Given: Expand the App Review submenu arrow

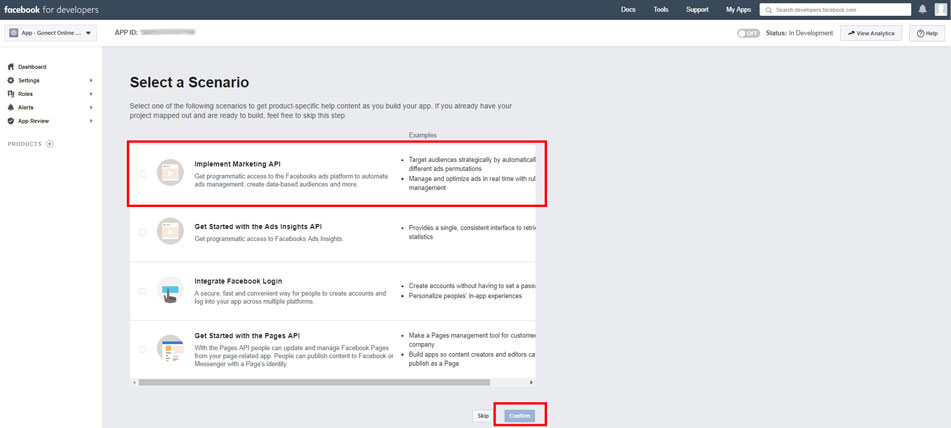Looking at the screenshot, I should click(92, 121).
